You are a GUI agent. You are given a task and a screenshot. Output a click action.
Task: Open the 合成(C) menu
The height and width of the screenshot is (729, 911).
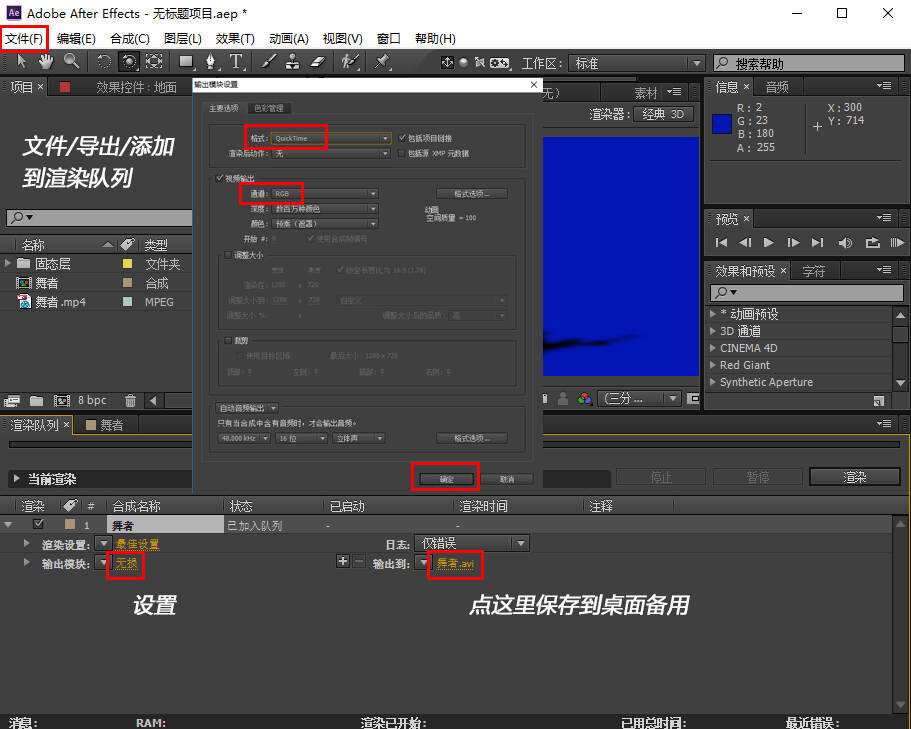(x=130, y=38)
